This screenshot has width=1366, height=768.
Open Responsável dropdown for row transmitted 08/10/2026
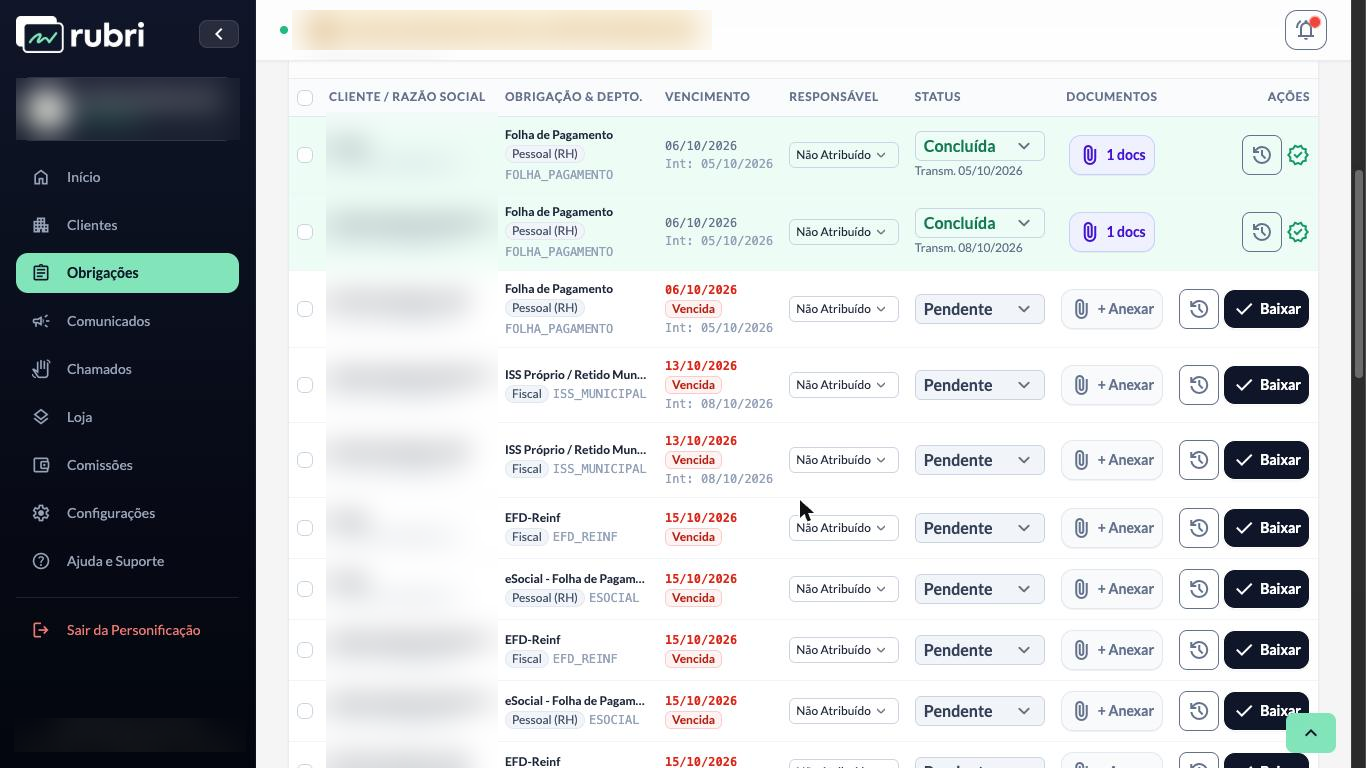(843, 232)
